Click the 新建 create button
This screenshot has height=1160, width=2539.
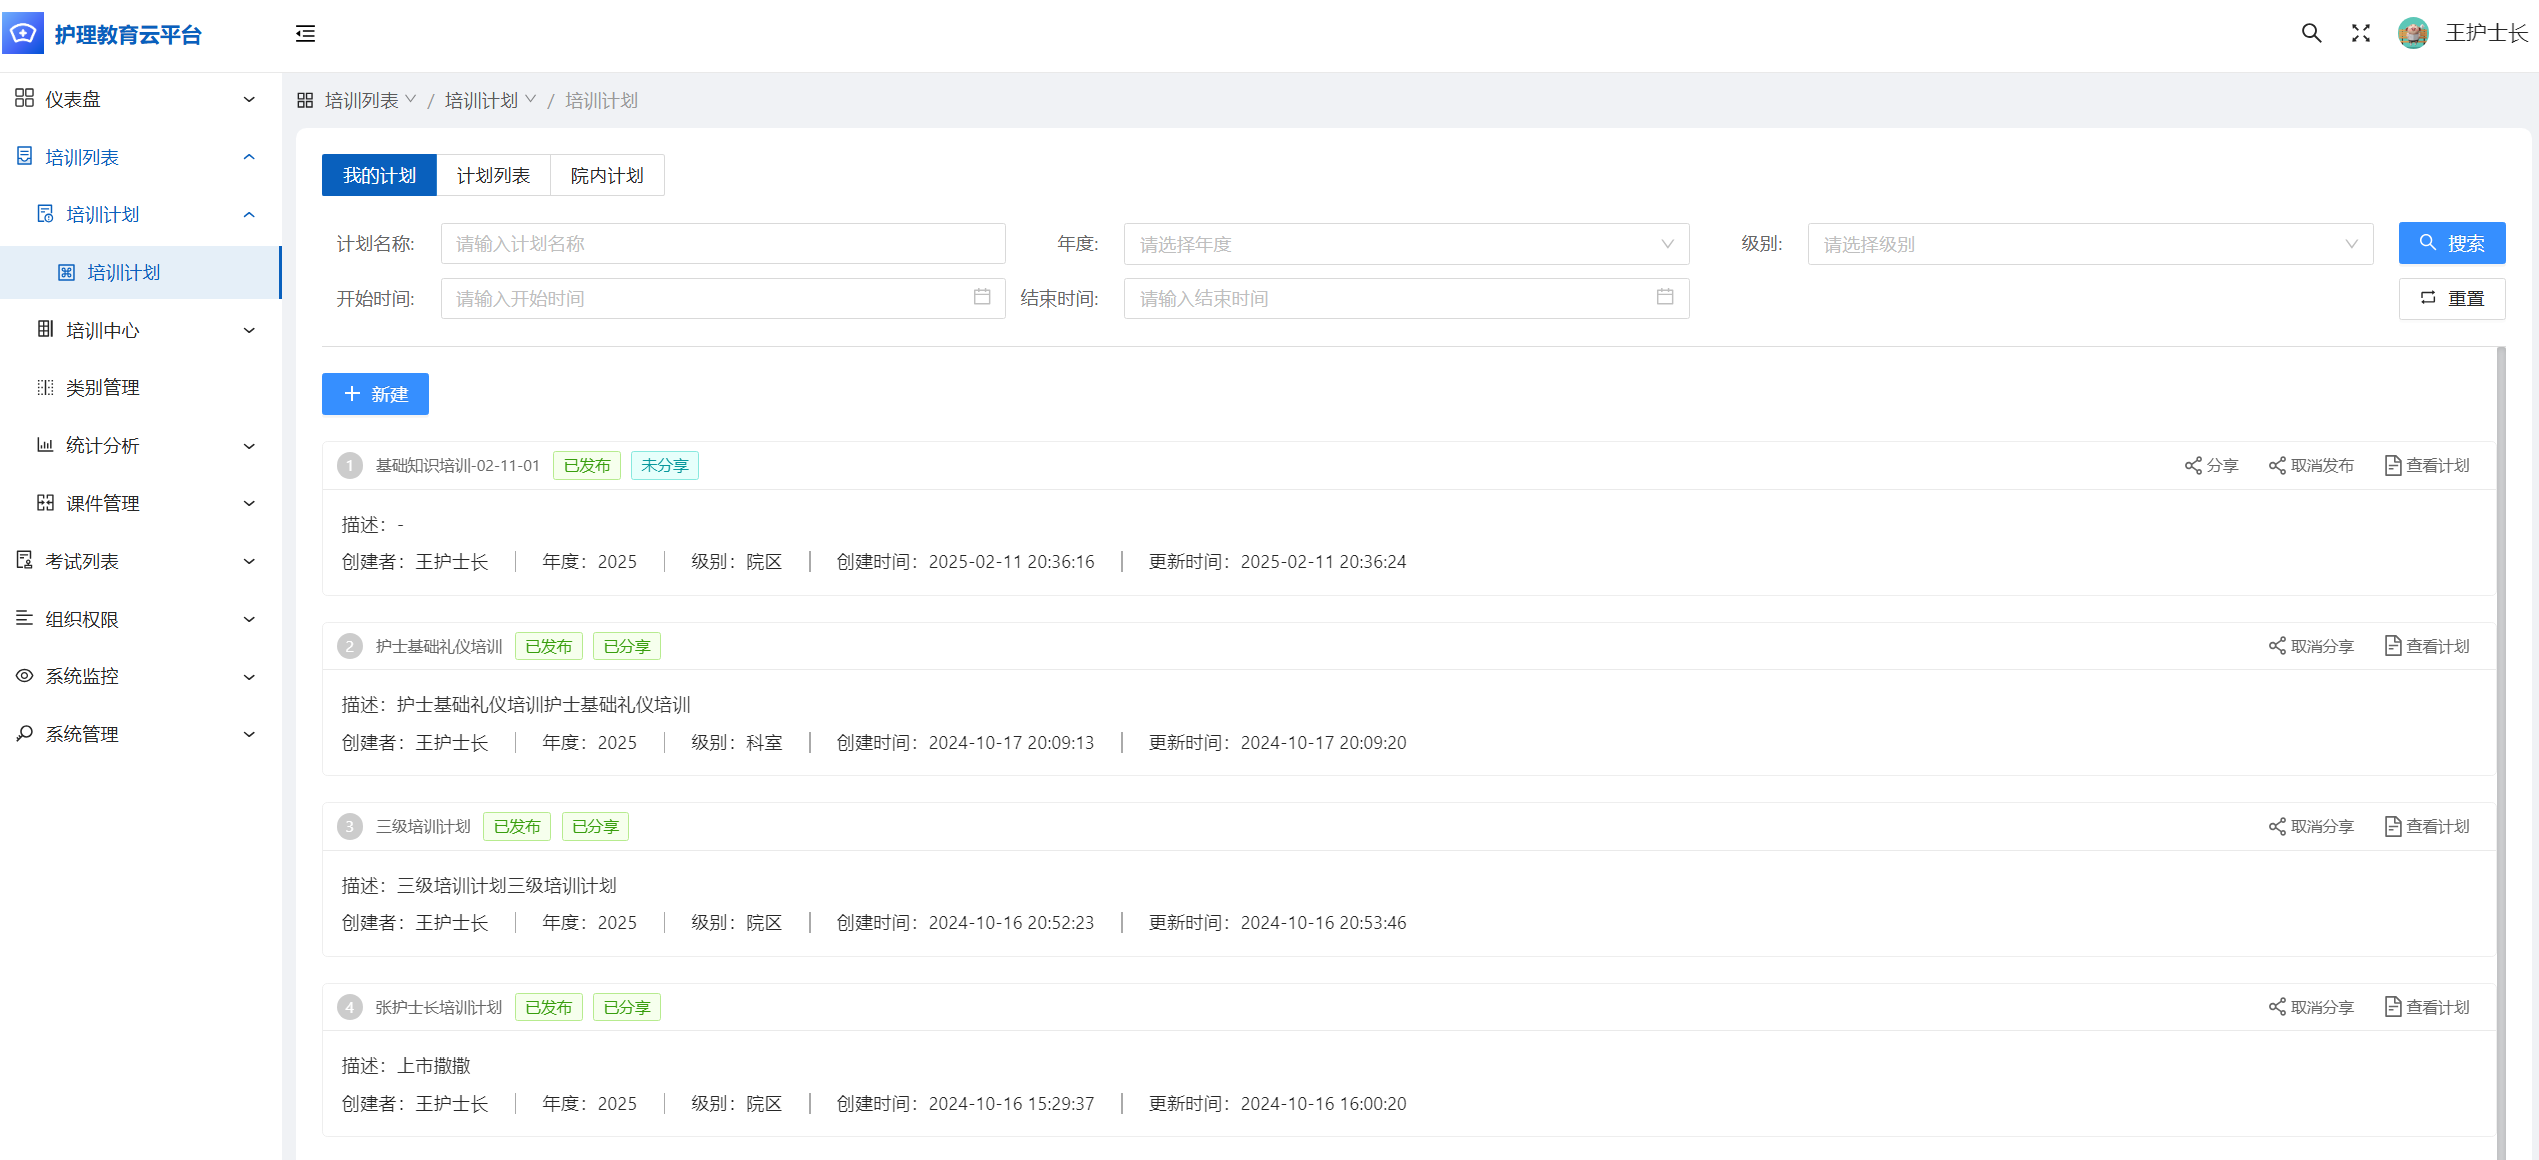[x=375, y=394]
